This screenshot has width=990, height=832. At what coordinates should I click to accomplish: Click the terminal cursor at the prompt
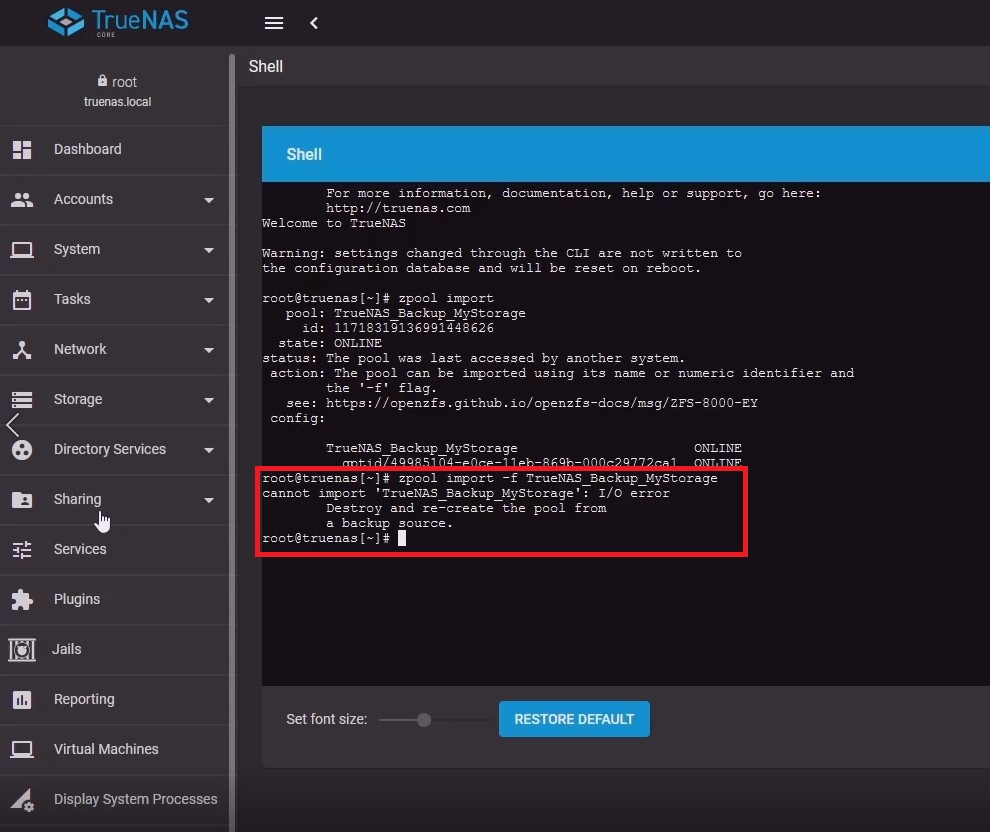coord(402,538)
